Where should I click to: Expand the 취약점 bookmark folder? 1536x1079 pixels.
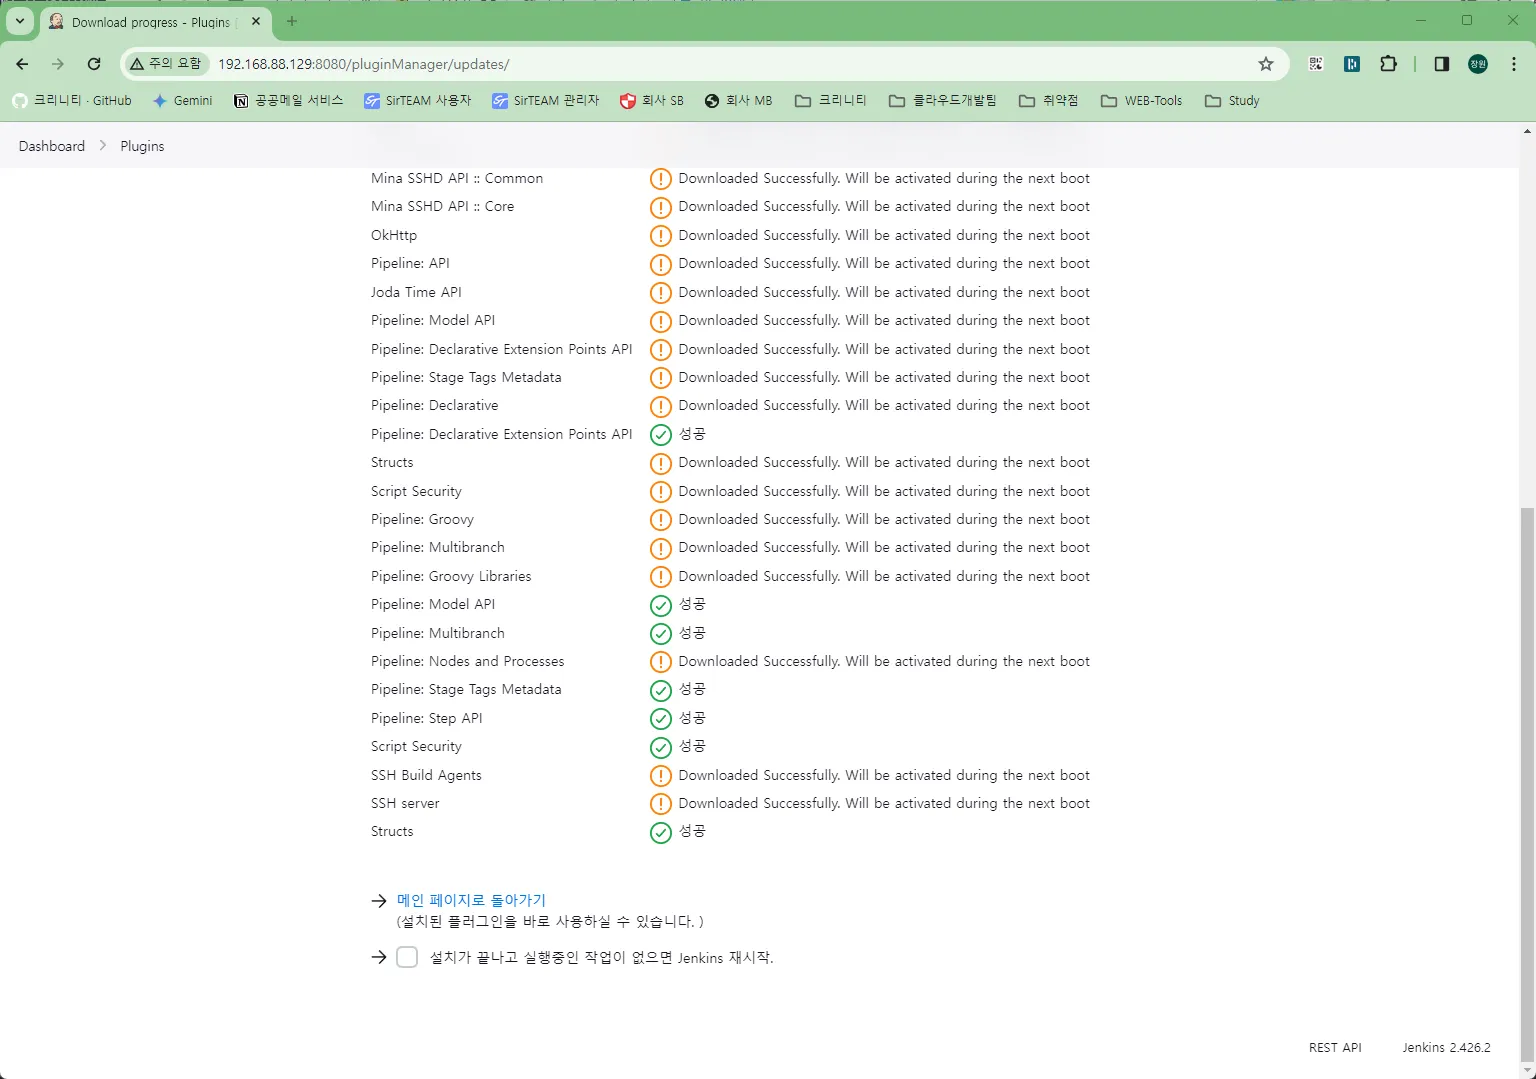coord(1049,101)
